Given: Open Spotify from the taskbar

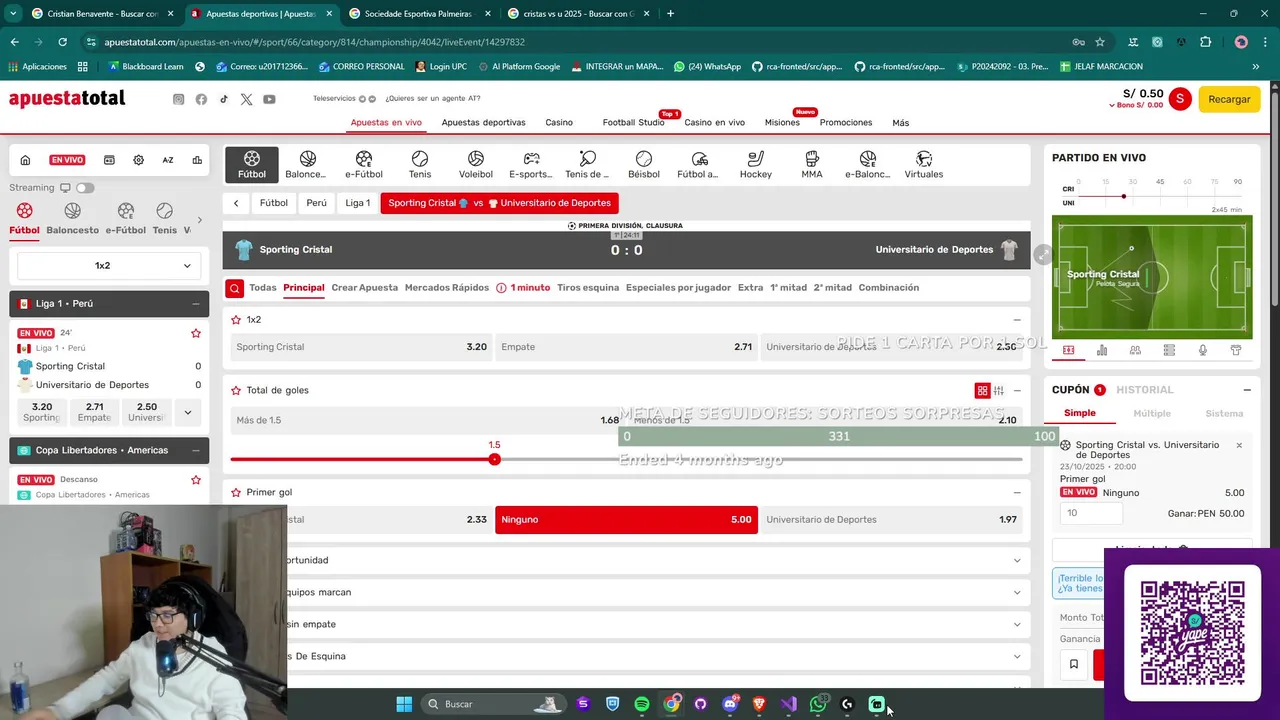Looking at the screenshot, I should (642, 704).
